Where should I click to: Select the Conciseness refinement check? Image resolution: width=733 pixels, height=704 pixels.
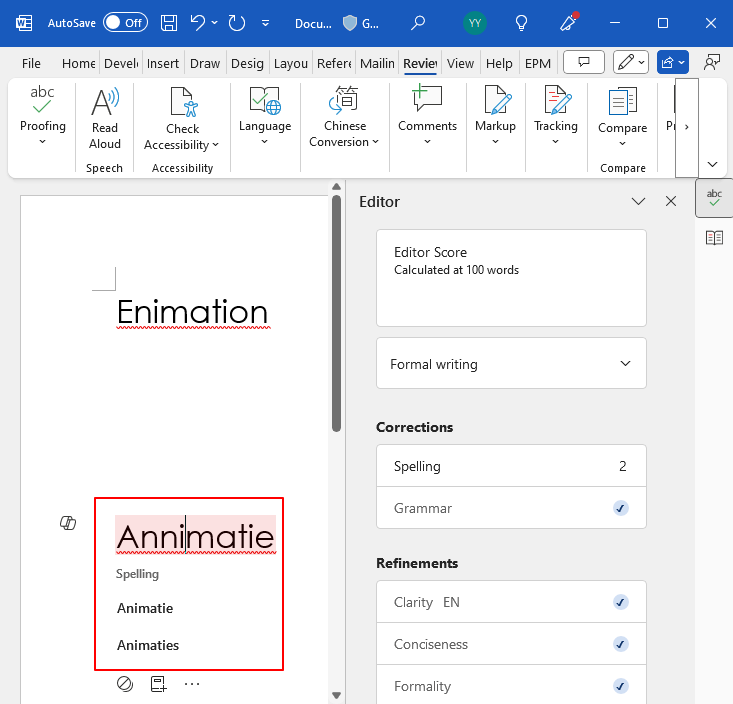(x=620, y=644)
